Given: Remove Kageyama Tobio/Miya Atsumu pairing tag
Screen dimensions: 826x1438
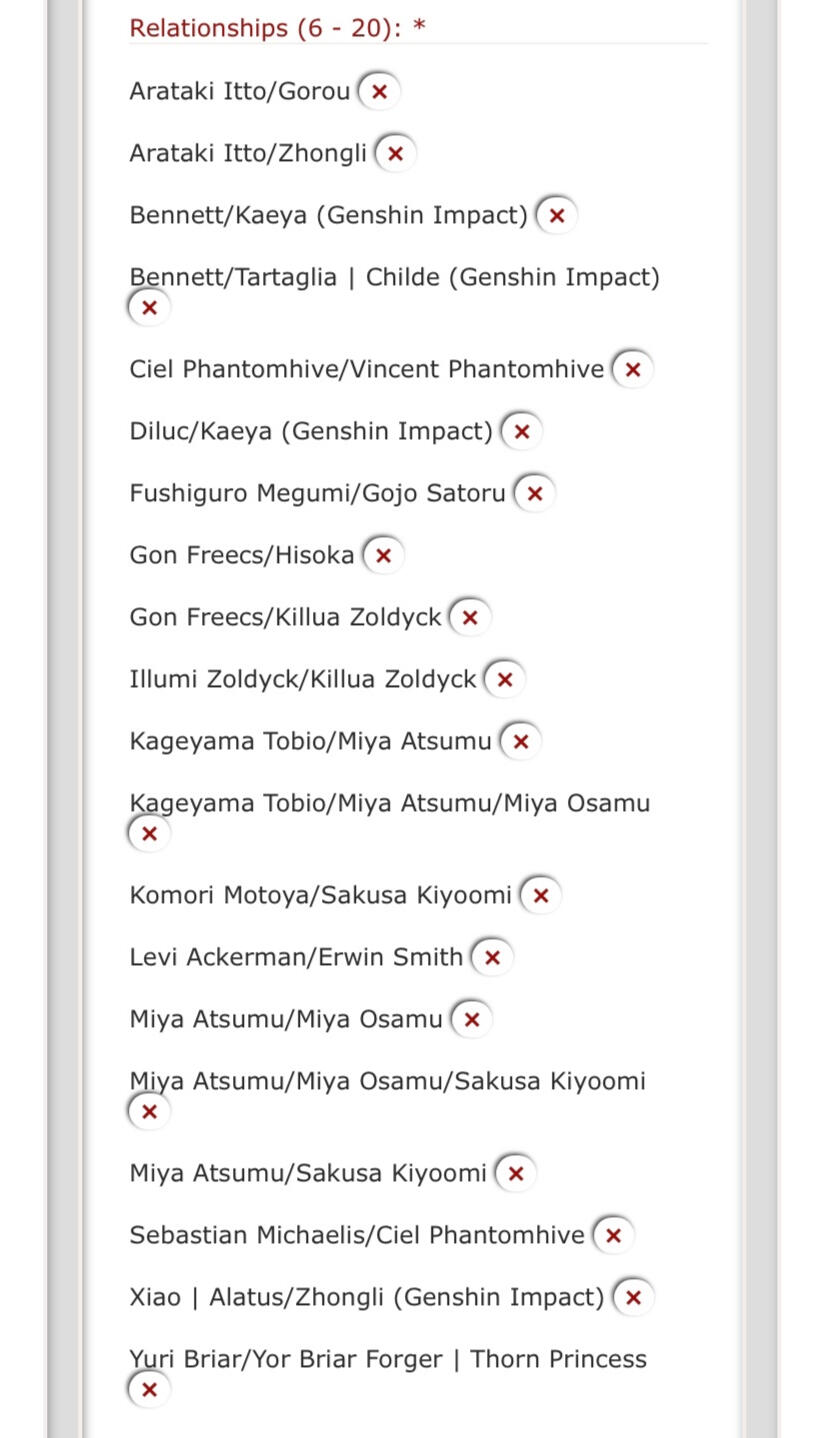Looking at the screenshot, I should click(x=520, y=742).
